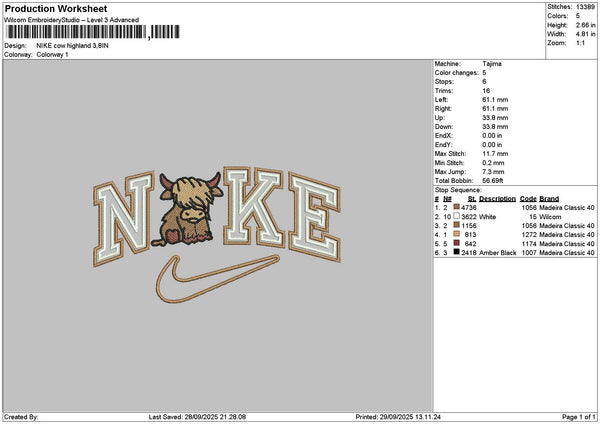This screenshot has width=600, height=424.
Task: Choose the color swatch for thread 813
Action: [x=456, y=234]
